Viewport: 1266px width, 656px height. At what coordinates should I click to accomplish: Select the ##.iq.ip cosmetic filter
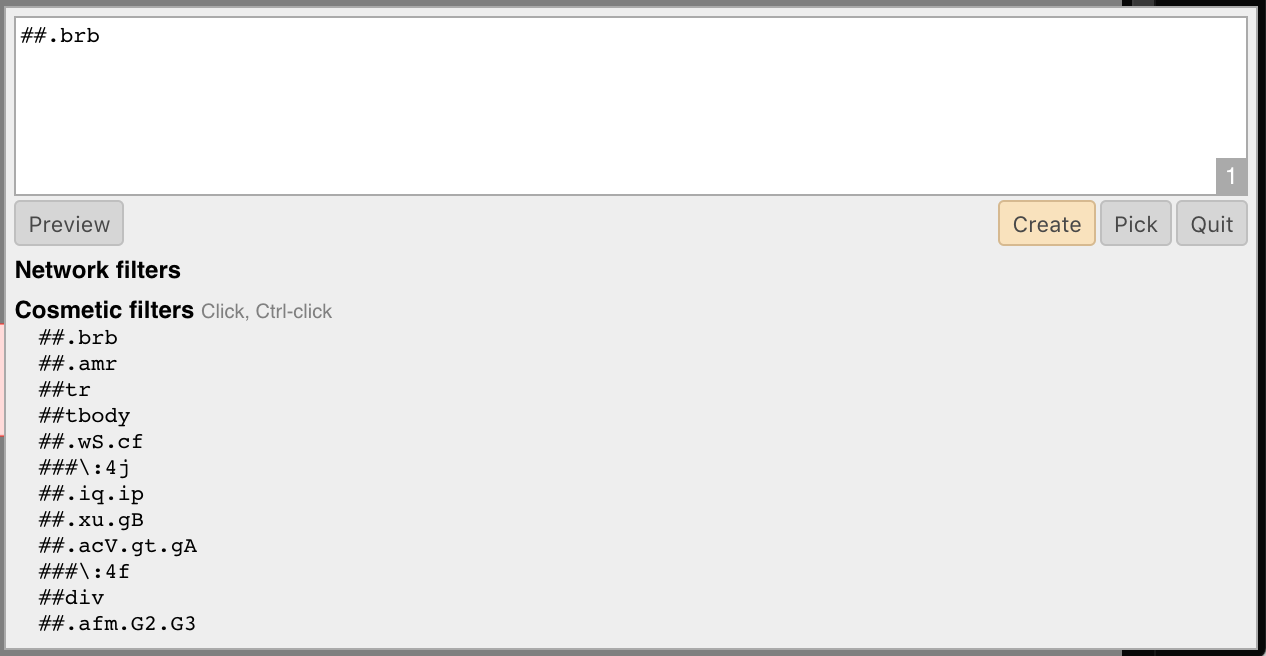[x=91, y=494]
